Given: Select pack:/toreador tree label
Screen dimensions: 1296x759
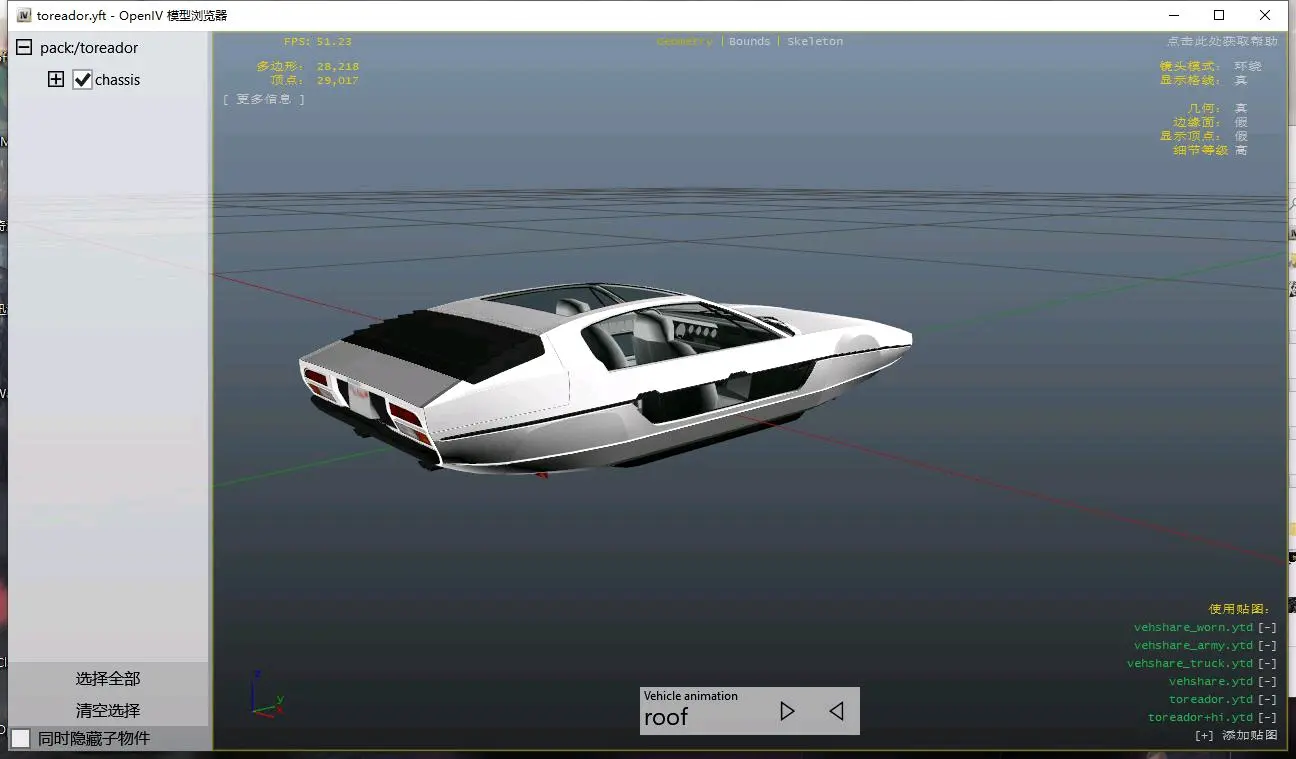Looking at the screenshot, I should (x=89, y=48).
